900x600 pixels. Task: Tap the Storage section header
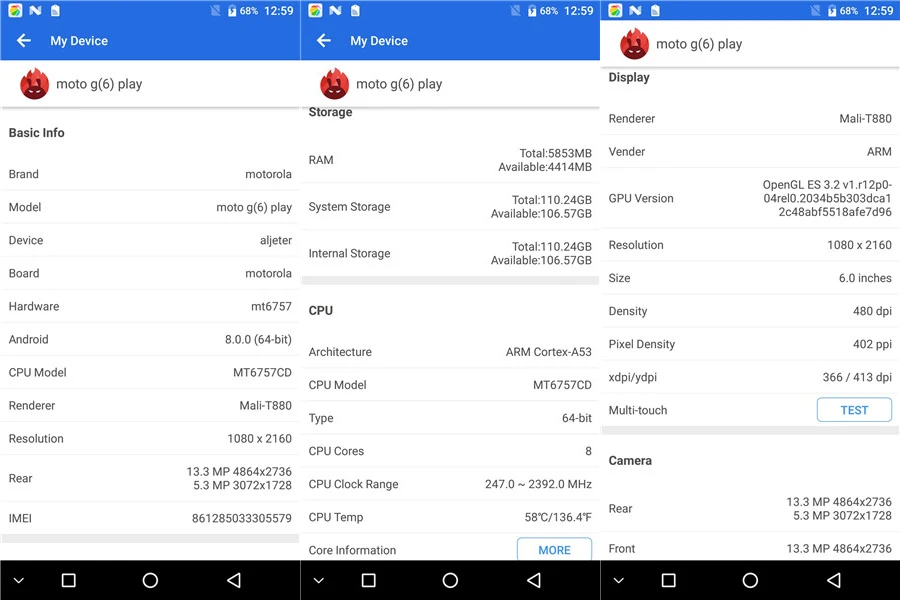coord(330,112)
